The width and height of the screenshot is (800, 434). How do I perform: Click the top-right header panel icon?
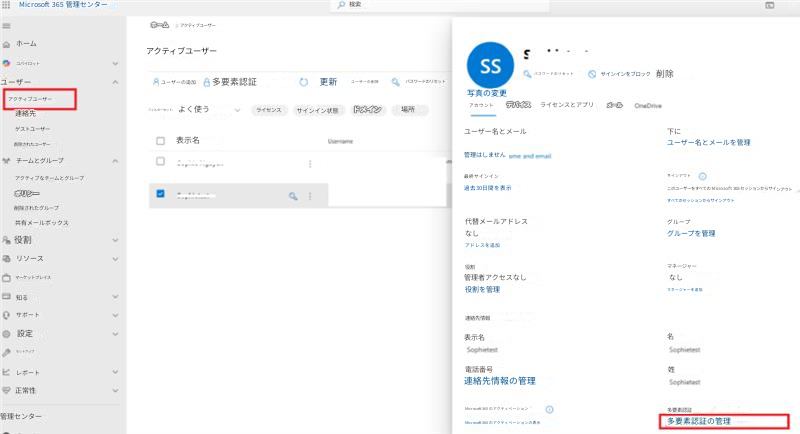(x=769, y=5)
